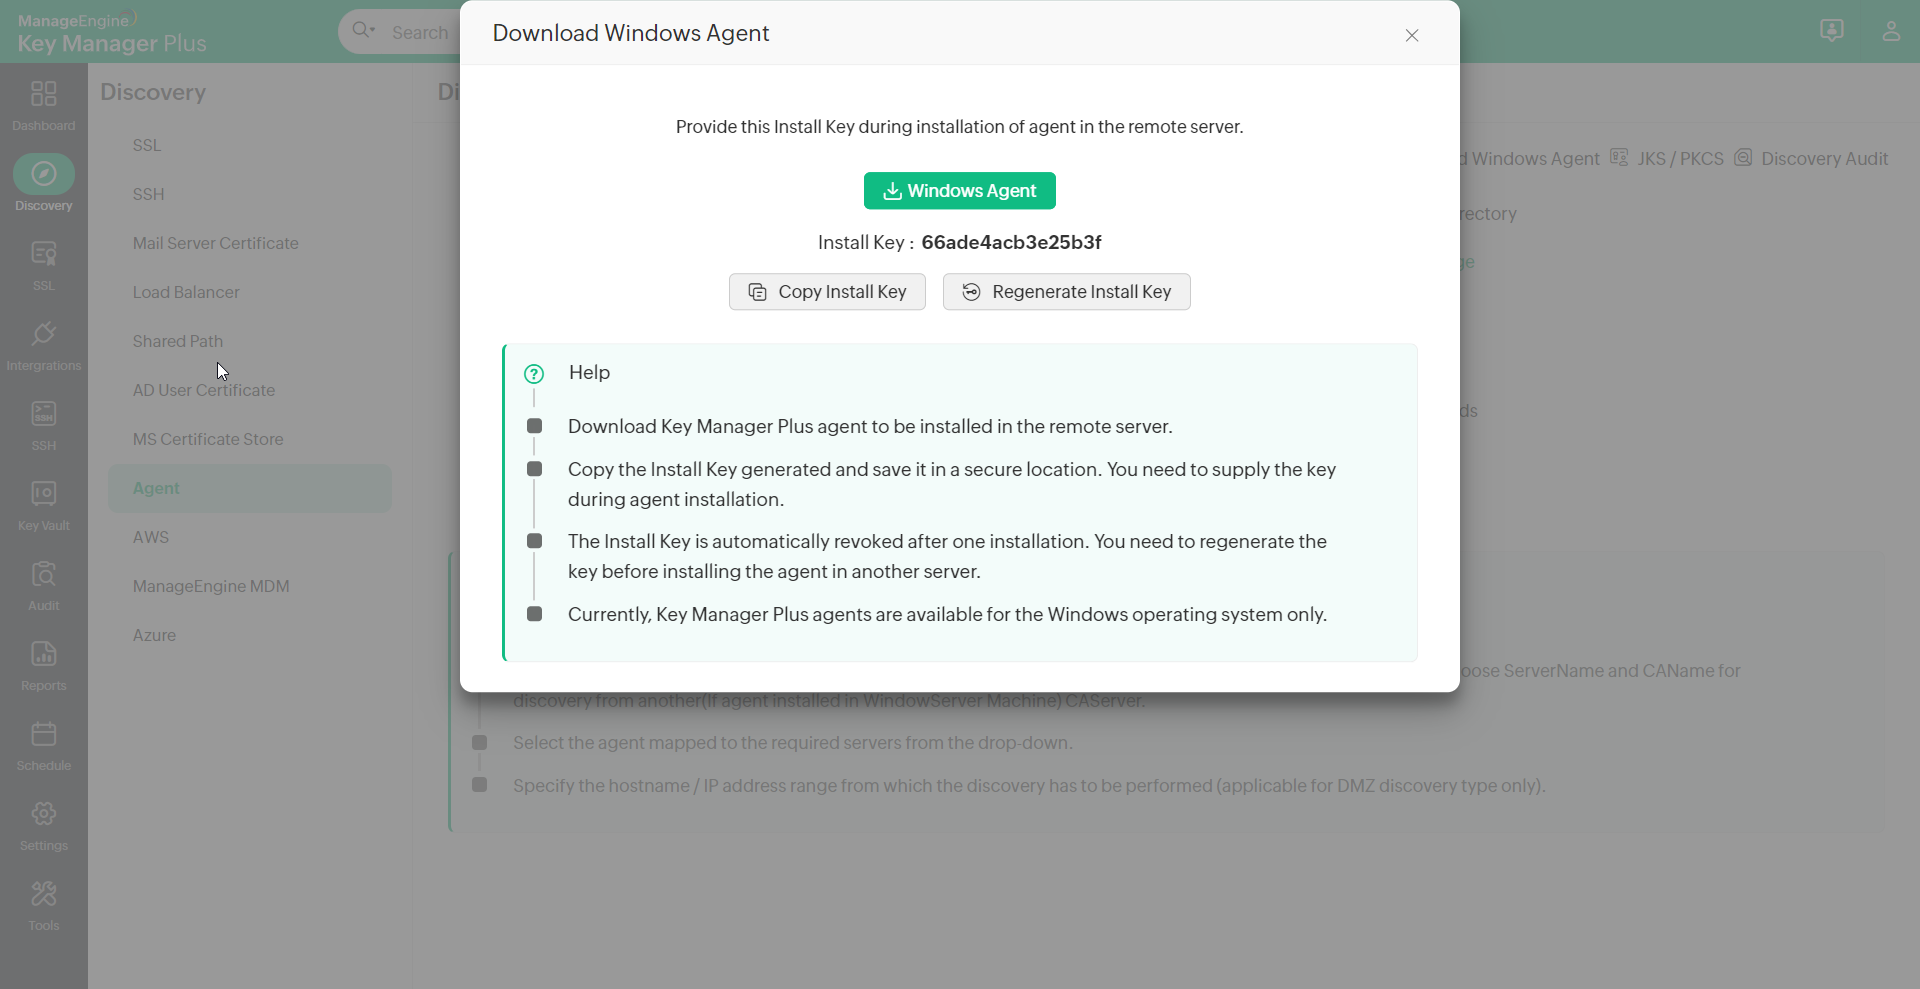Viewport: 1920px width, 989px height.
Task: Open the Tools wrench icon
Action: (44, 894)
